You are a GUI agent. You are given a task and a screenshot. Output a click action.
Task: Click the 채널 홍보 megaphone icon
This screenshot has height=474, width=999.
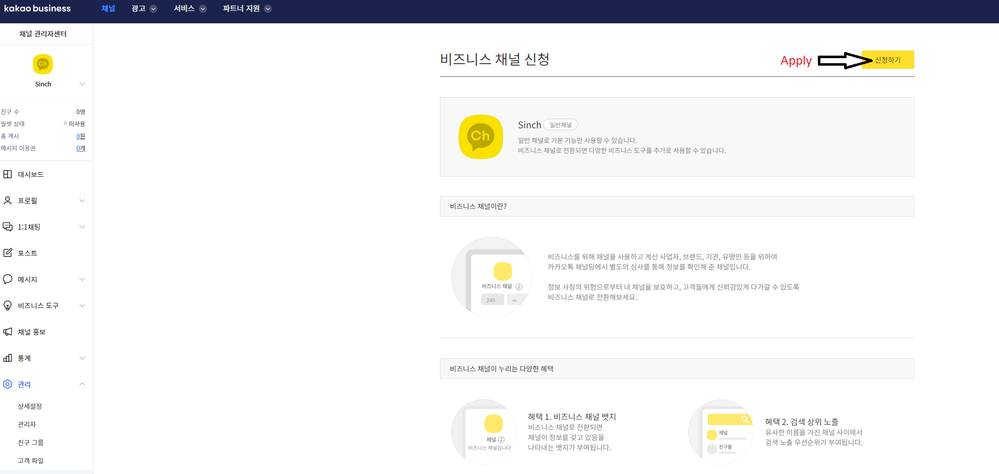pyautogui.click(x=8, y=332)
